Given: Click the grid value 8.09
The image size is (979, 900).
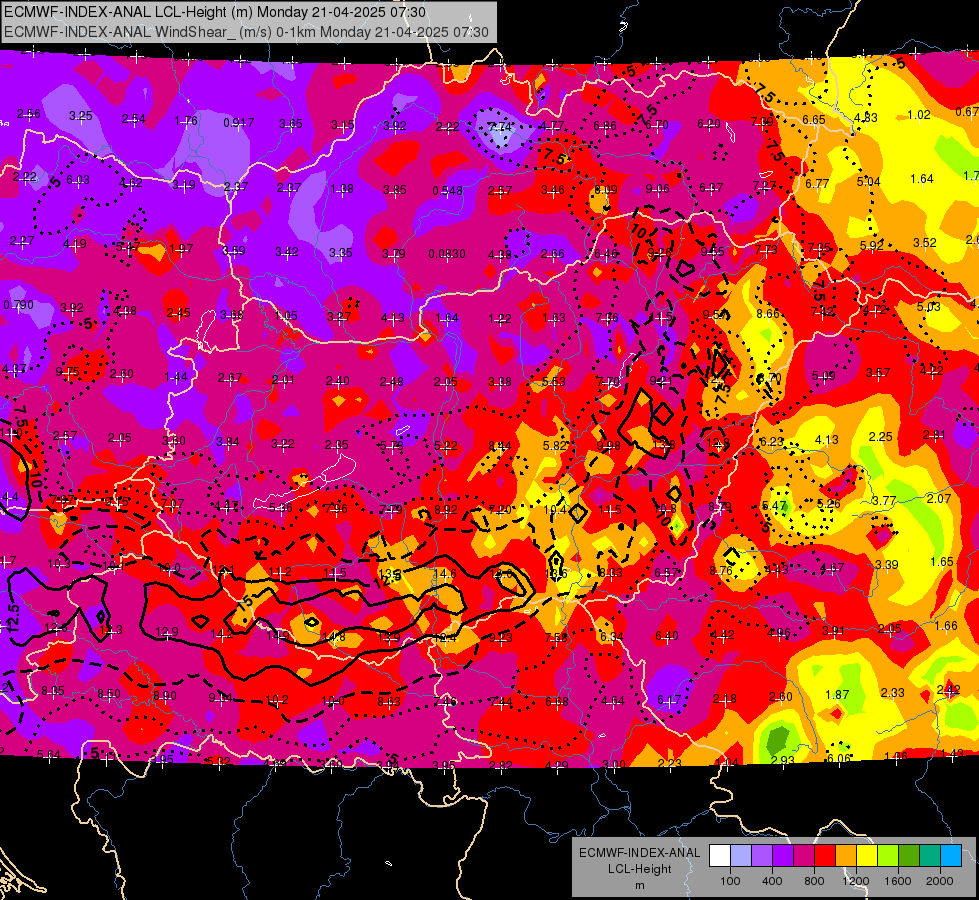Looking at the screenshot, I should [605, 189].
